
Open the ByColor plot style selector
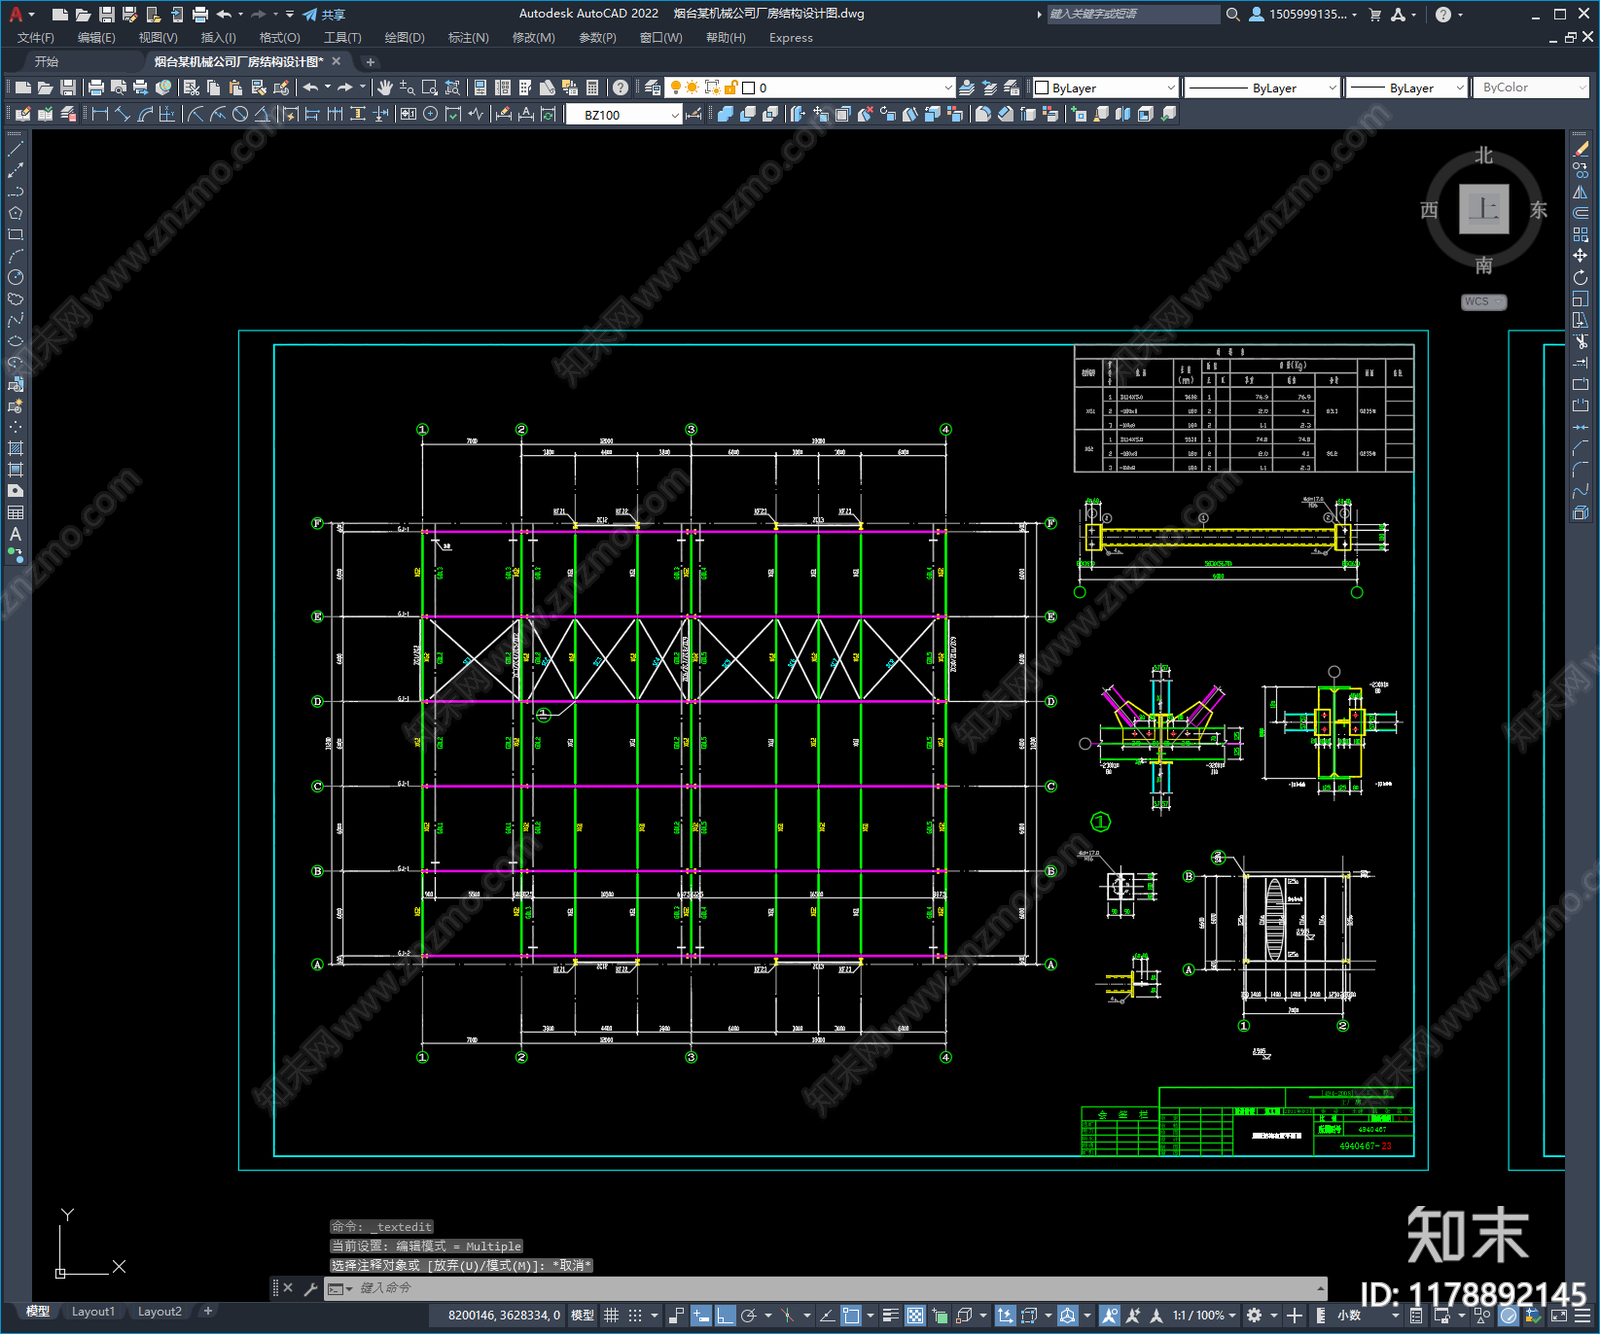click(x=1531, y=88)
